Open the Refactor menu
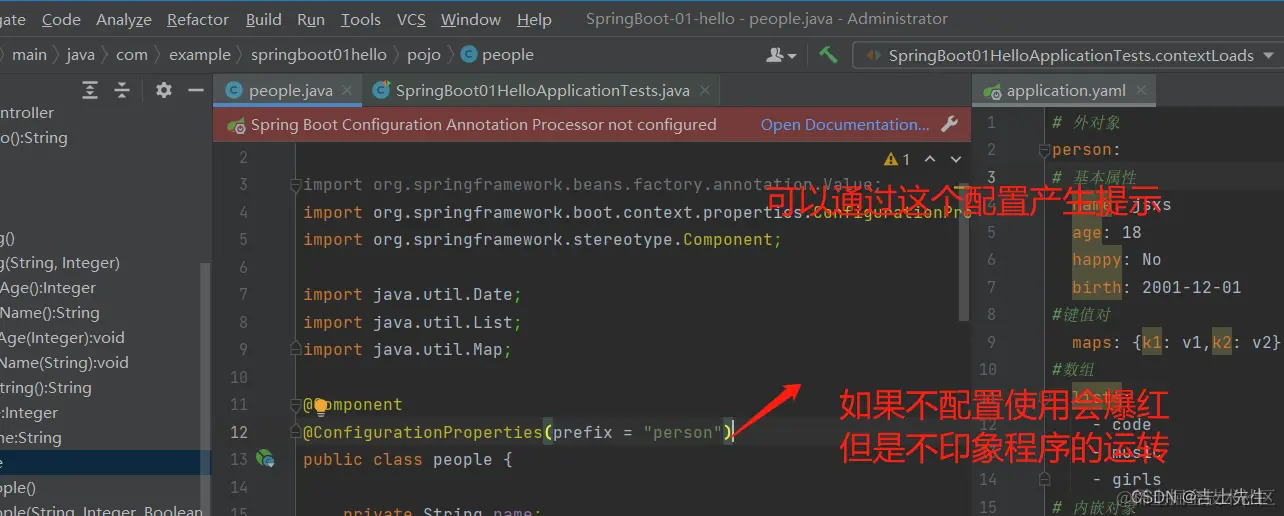 point(198,19)
